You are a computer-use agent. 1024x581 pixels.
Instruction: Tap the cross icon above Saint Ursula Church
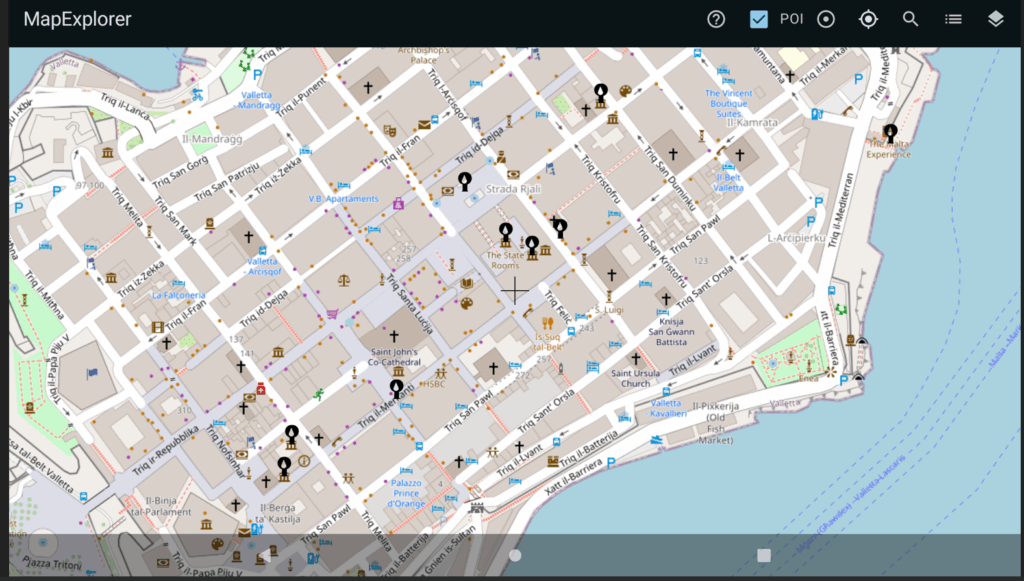[x=635, y=358]
